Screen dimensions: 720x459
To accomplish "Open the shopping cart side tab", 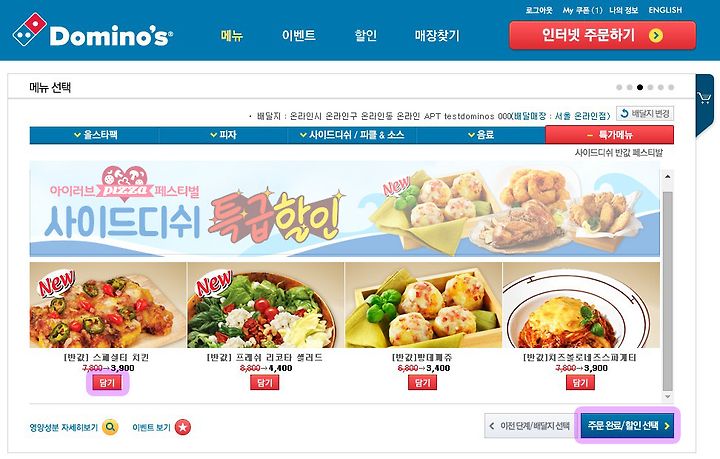I will tap(704, 98).
